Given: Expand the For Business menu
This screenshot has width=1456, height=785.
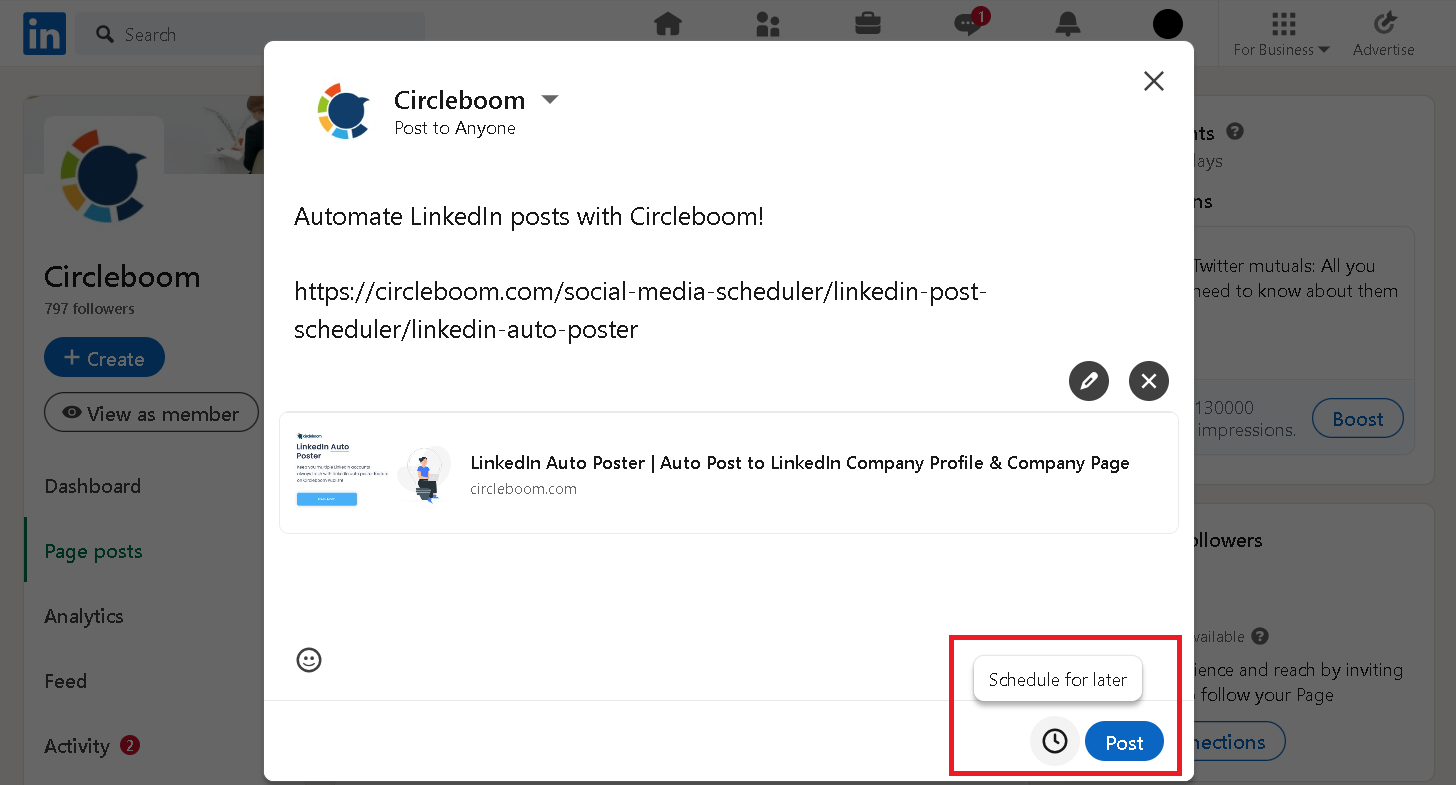Looking at the screenshot, I should 1281,33.
